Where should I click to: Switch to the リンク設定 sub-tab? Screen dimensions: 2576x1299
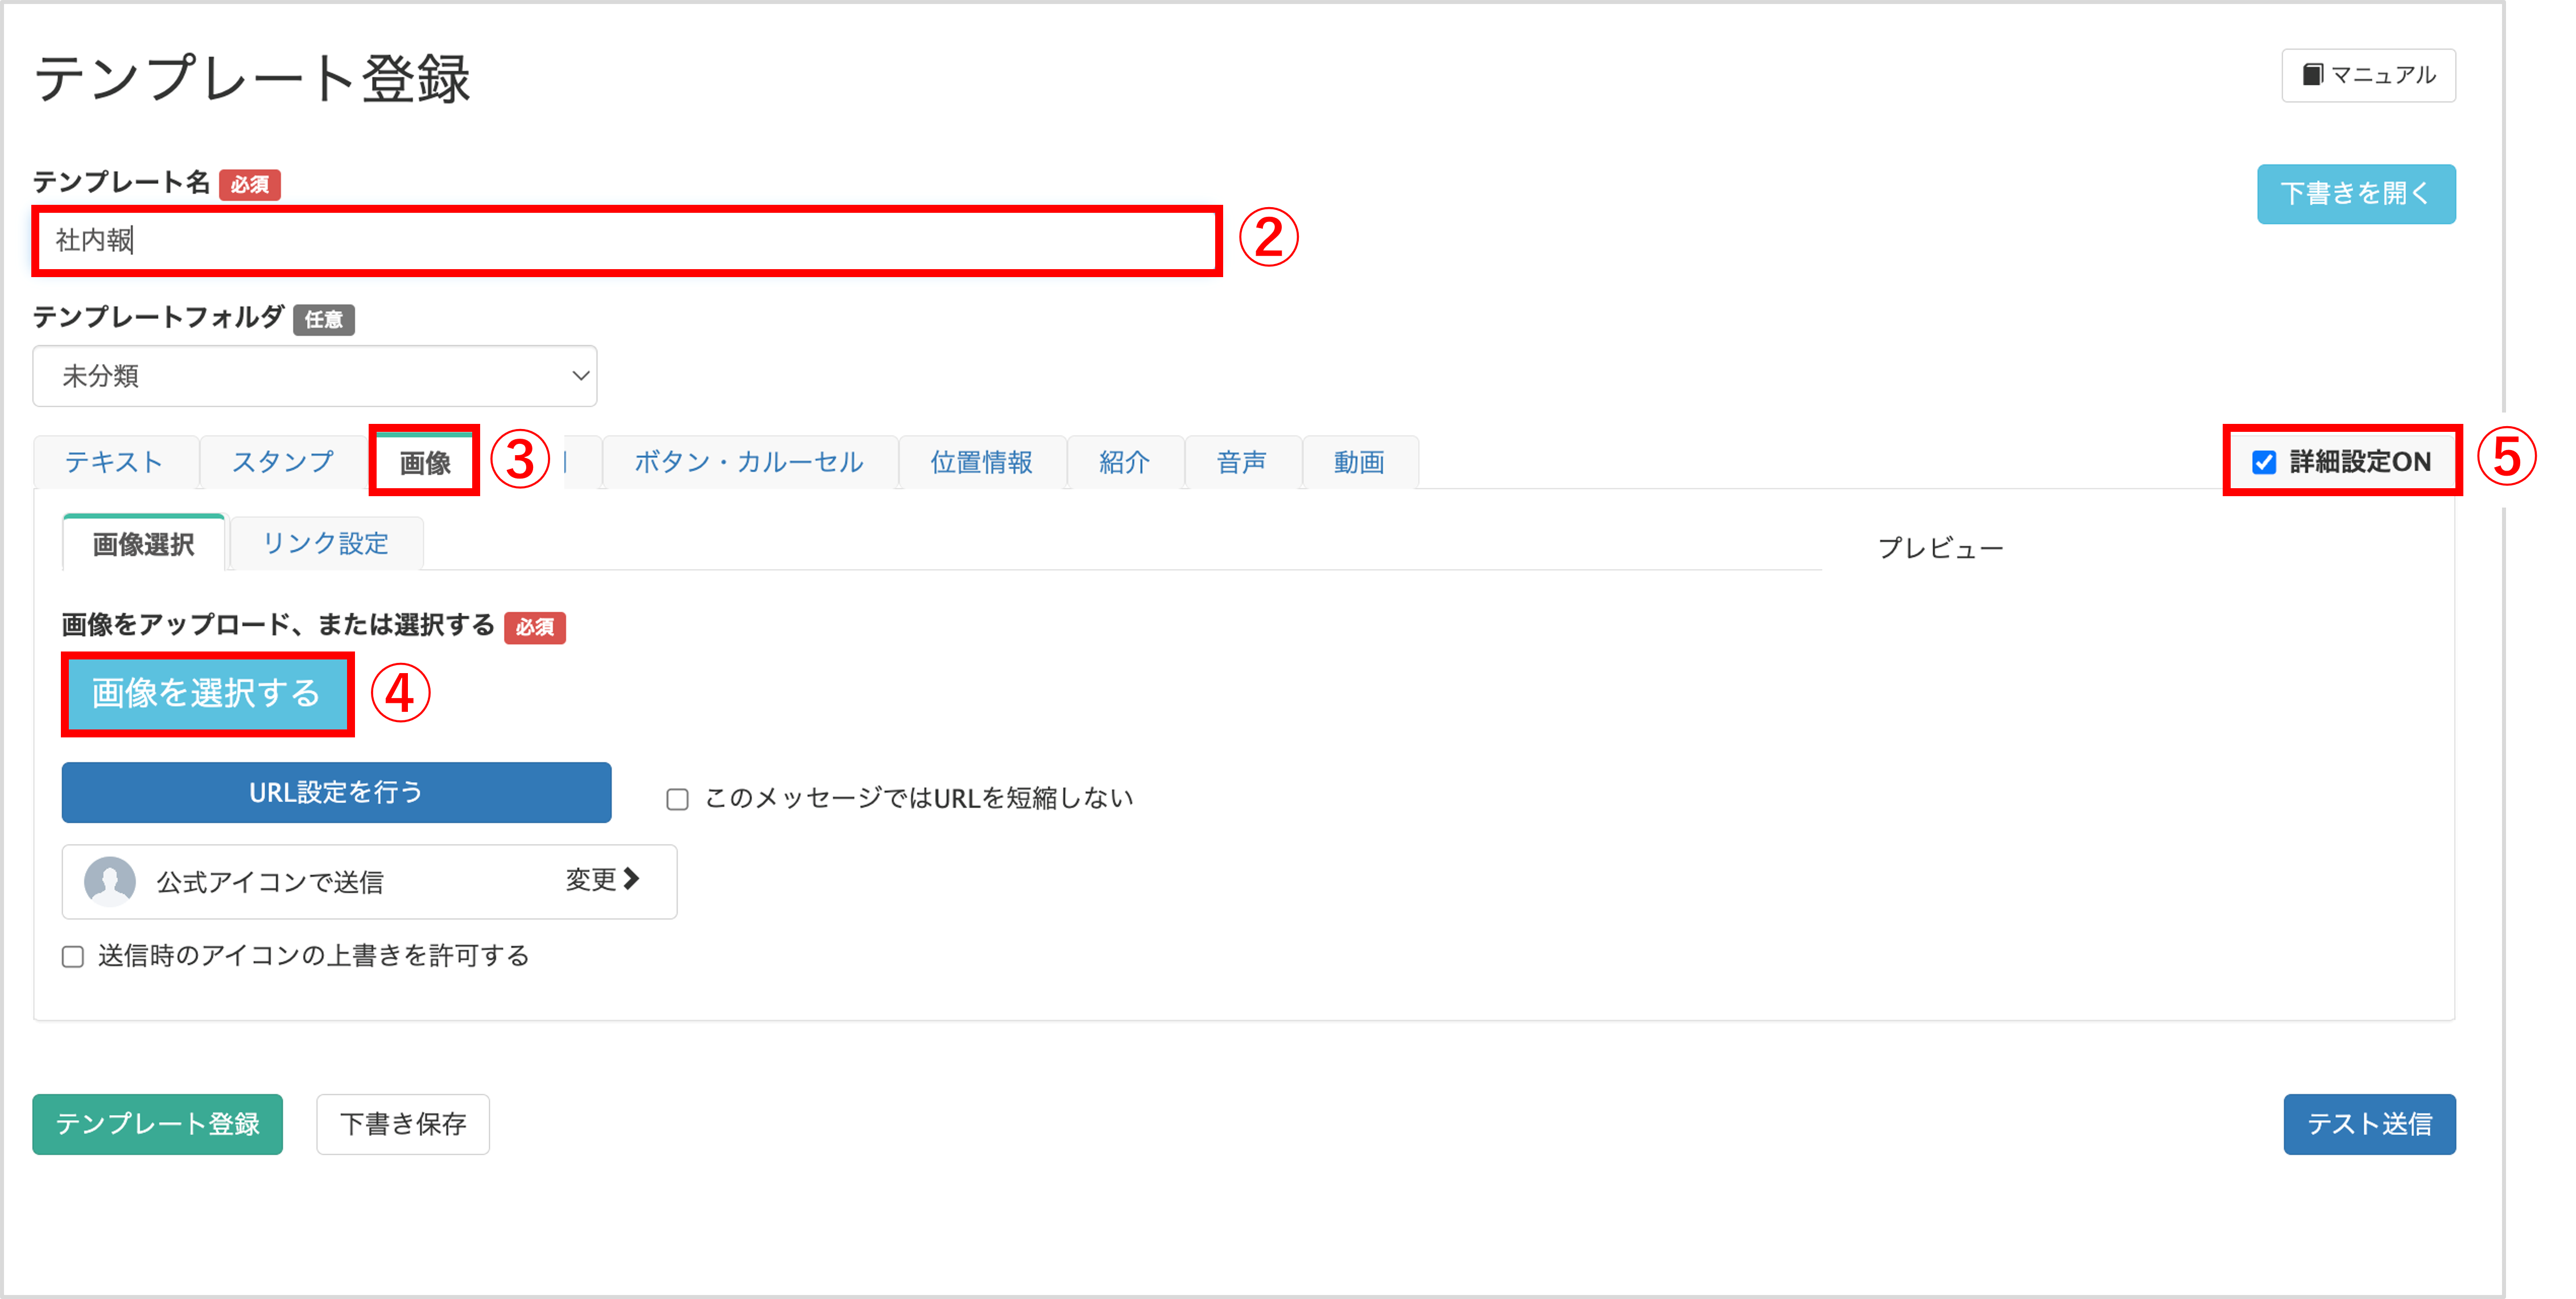[326, 544]
